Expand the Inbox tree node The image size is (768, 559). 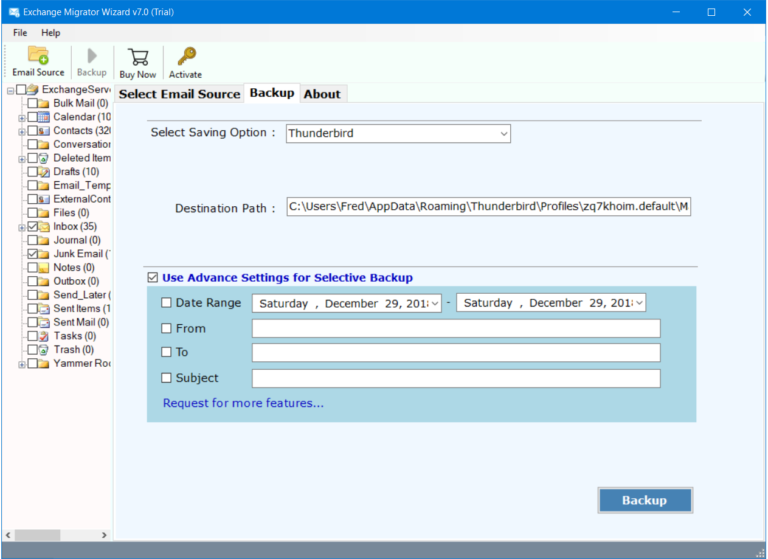(x=22, y=228)
